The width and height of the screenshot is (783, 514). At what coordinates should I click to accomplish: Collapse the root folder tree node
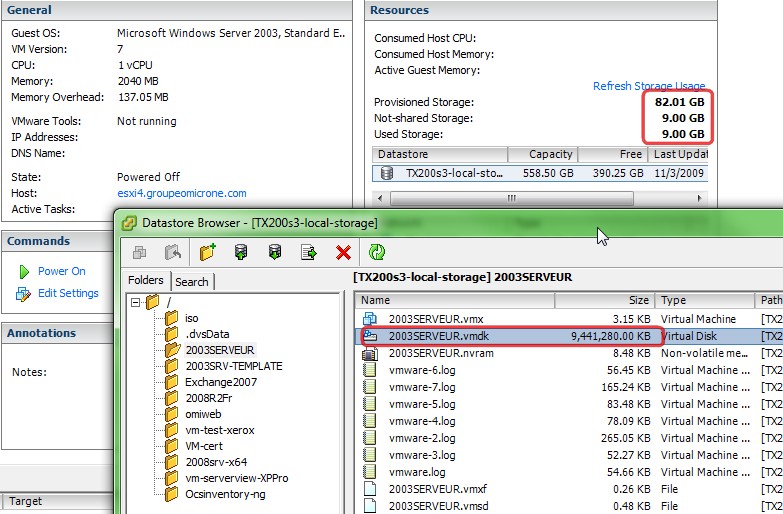135,302
